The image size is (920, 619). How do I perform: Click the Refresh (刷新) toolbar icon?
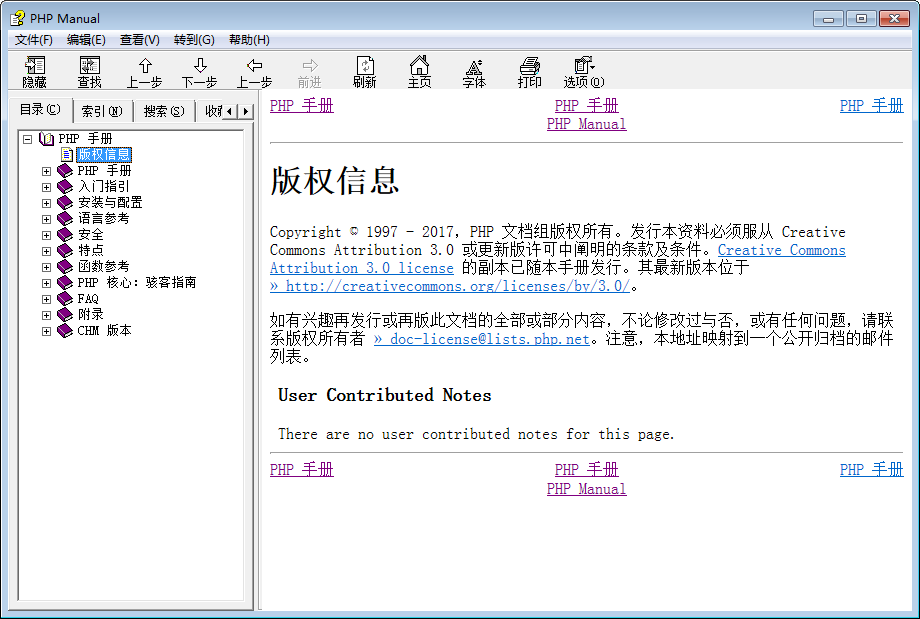(x=365, y=66)
